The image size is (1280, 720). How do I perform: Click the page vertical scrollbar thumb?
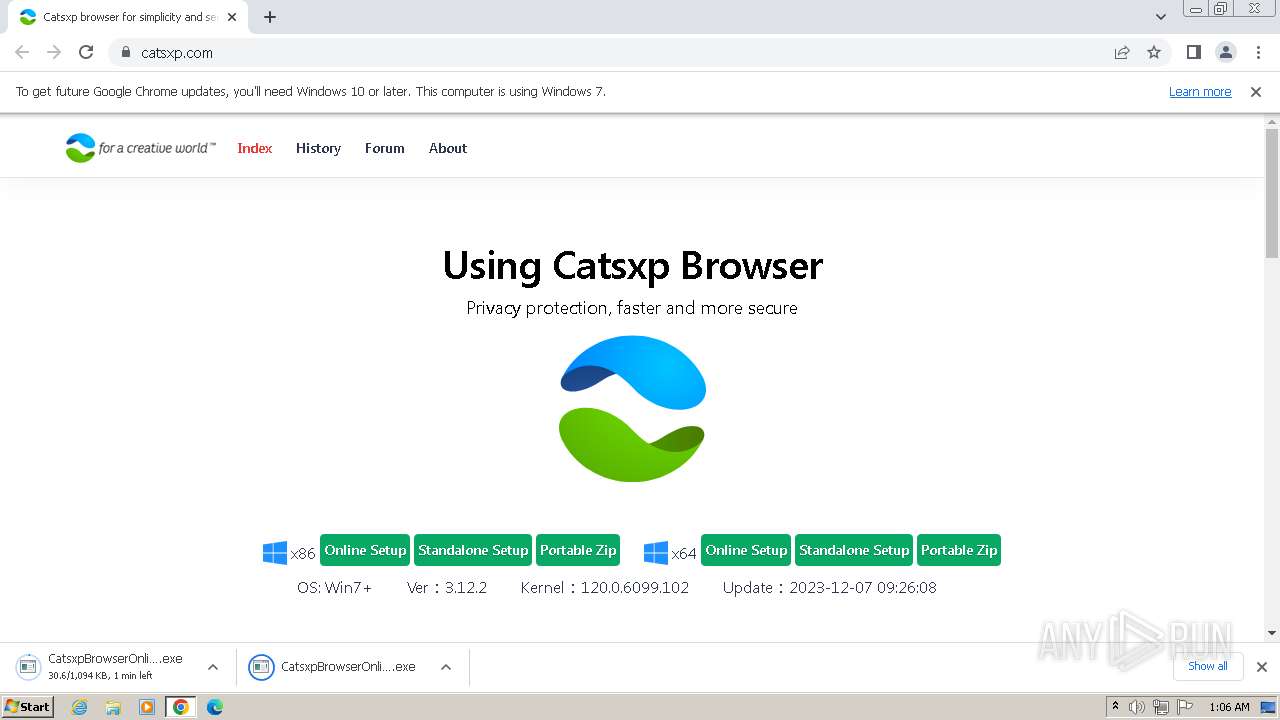1272,193
